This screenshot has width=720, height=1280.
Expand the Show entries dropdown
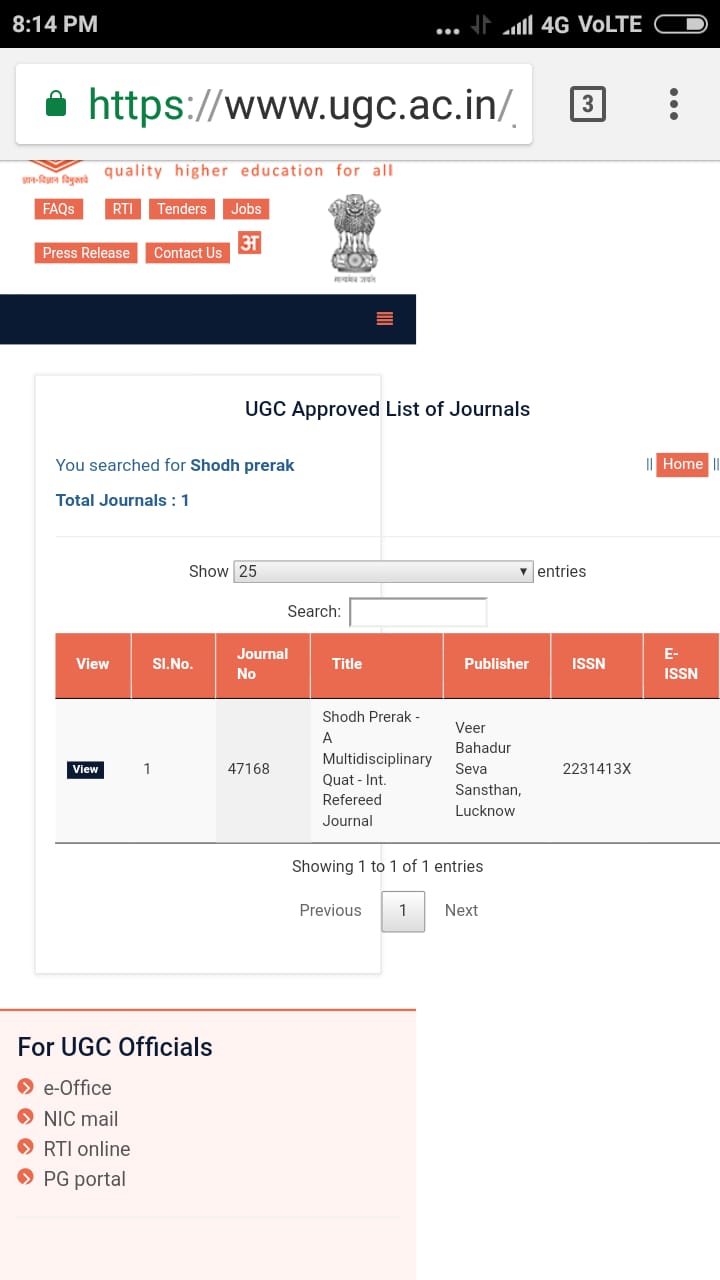coord(383,571)
